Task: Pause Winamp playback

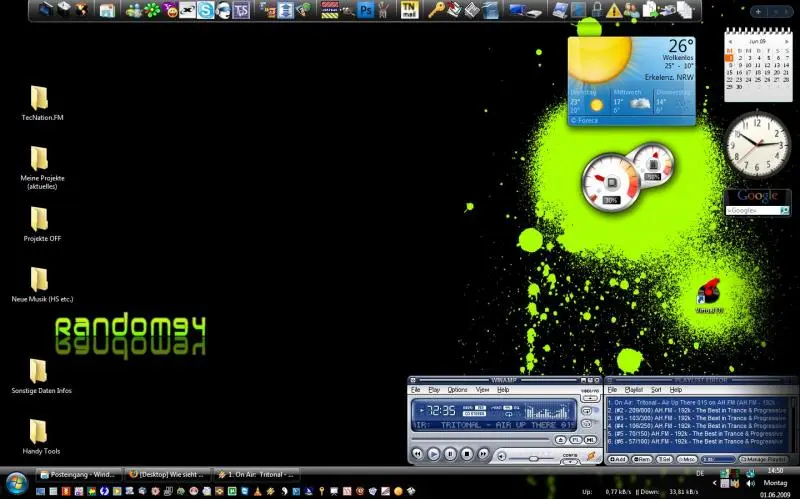Action: point(450,454)
